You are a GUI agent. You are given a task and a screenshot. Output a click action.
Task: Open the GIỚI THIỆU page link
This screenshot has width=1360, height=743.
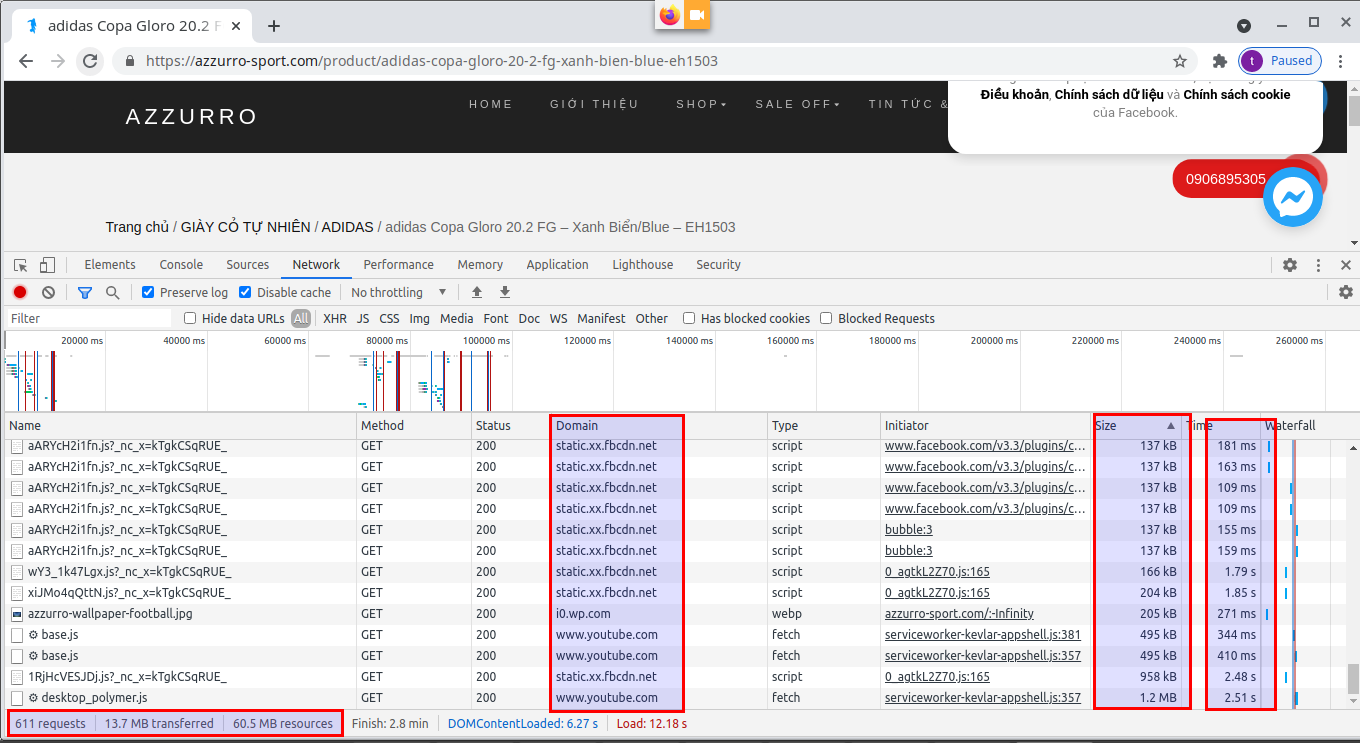(x=594, y=104)
